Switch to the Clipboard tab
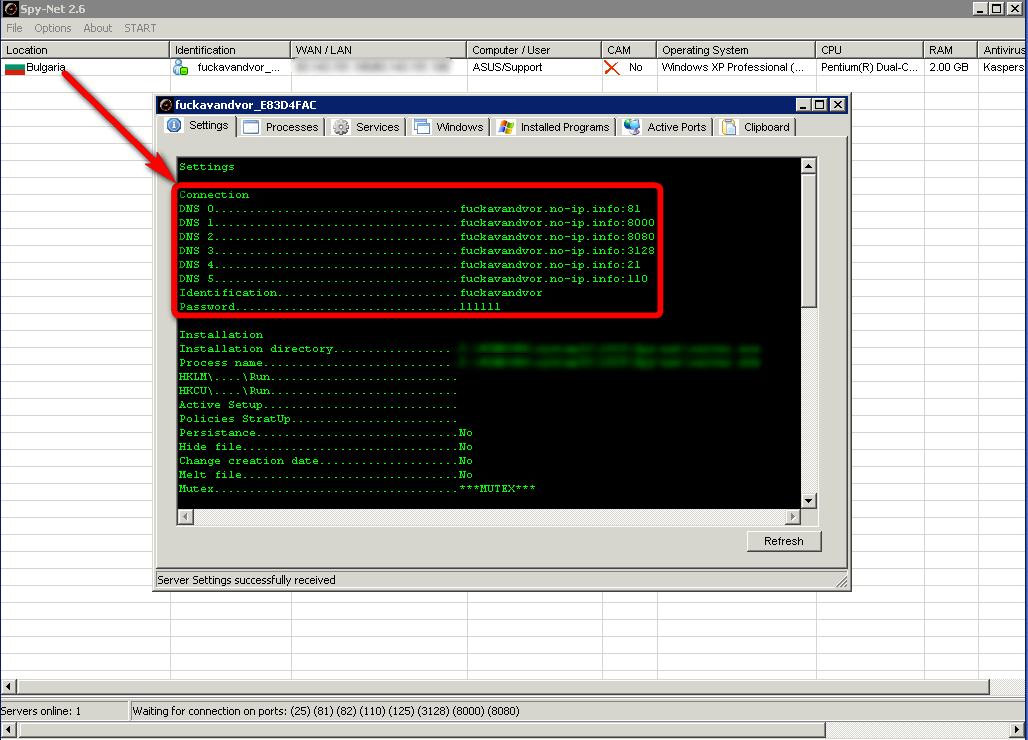The width and height of the screenshot is (1028, 740). 756,127
